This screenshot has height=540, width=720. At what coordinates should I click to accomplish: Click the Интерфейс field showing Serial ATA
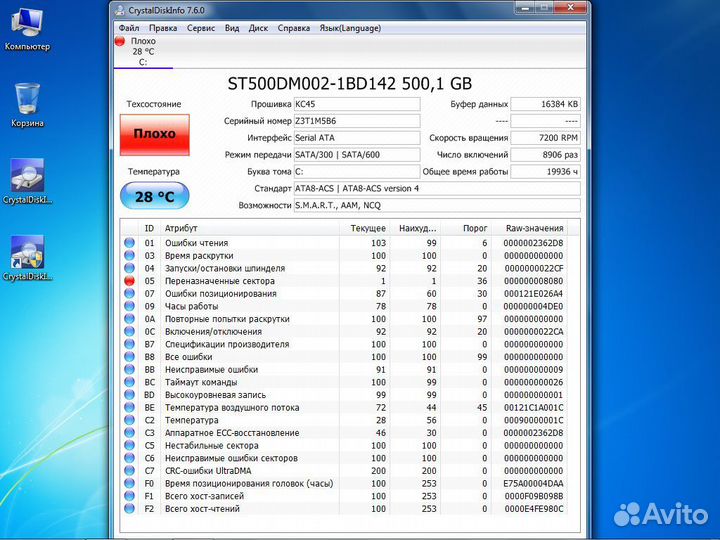coord(357,138)
